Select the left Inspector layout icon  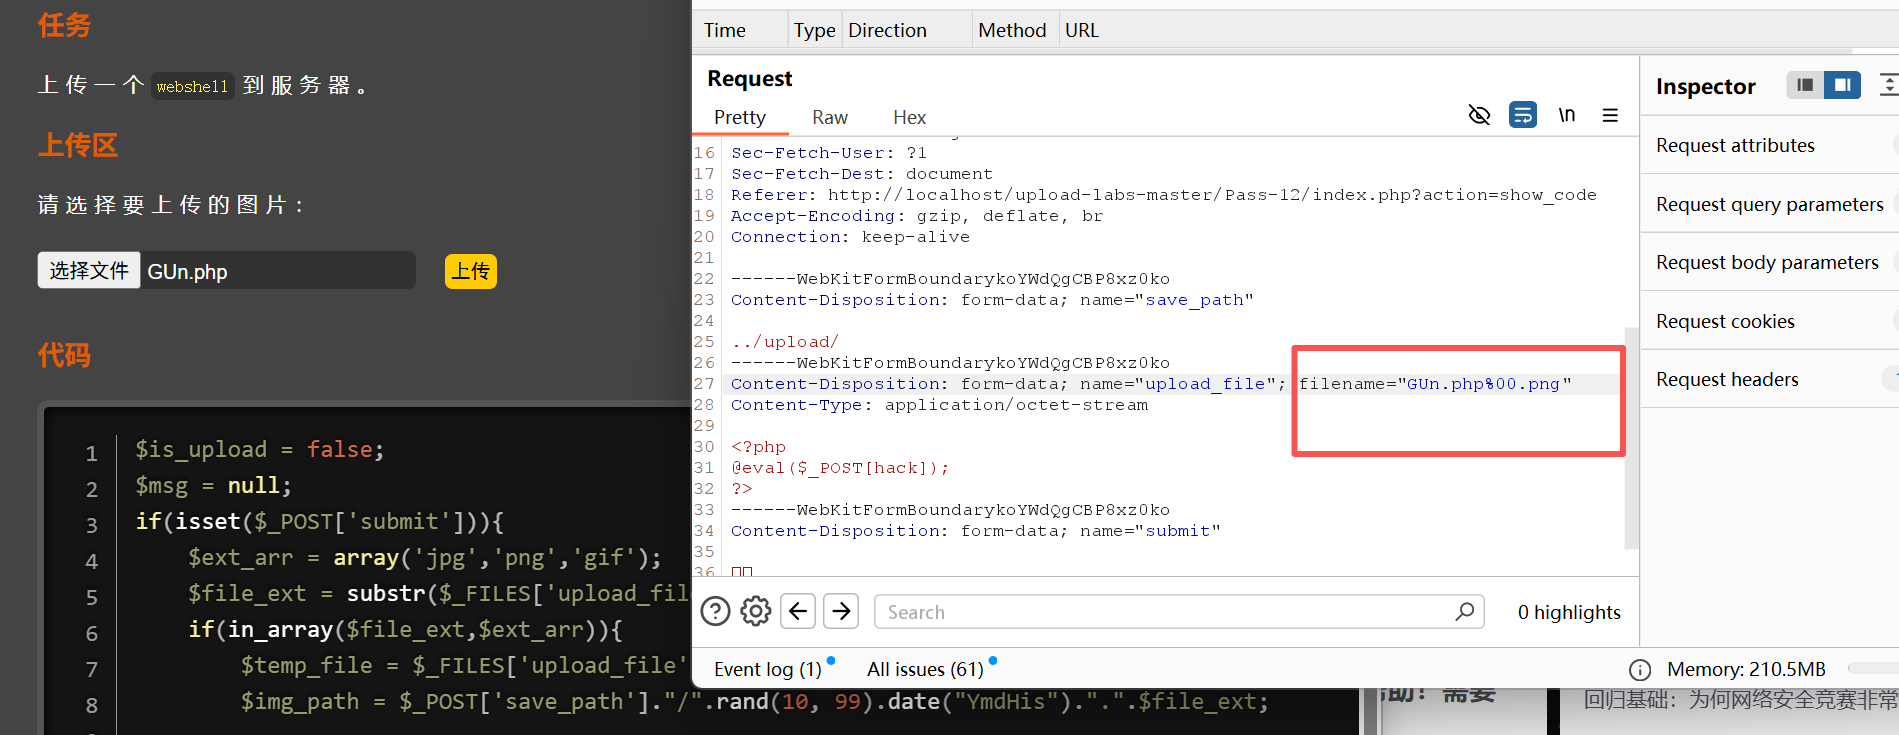pos(1805,85)
